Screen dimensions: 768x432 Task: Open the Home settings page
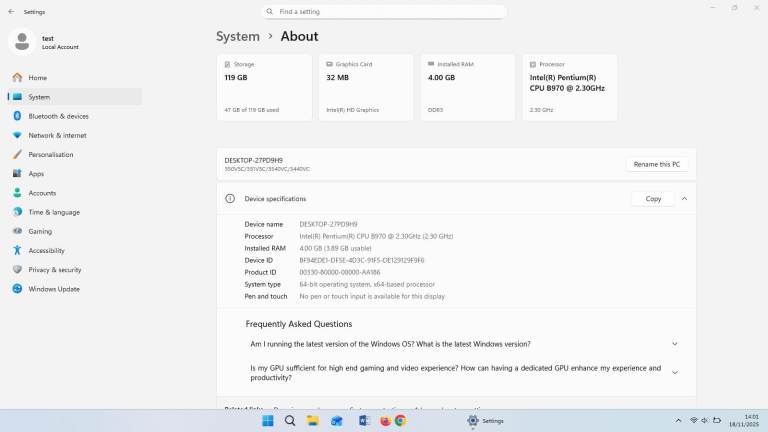37,77
